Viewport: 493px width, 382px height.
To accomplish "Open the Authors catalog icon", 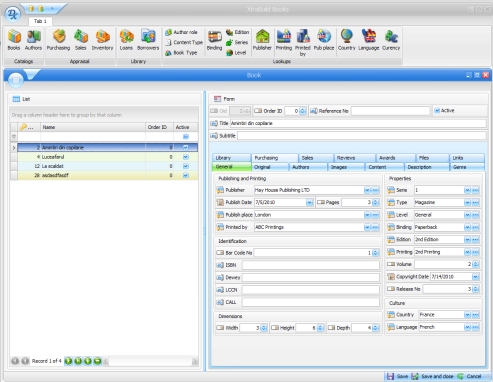I will (x=33, y=40).
